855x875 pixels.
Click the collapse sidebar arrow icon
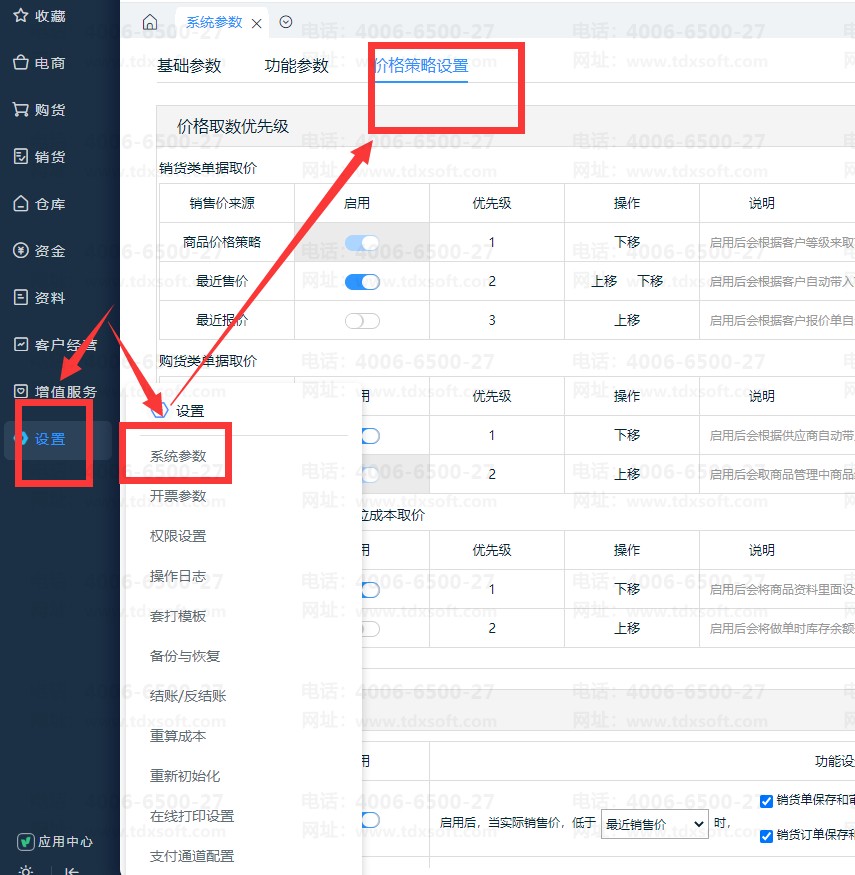click(72, 870)
